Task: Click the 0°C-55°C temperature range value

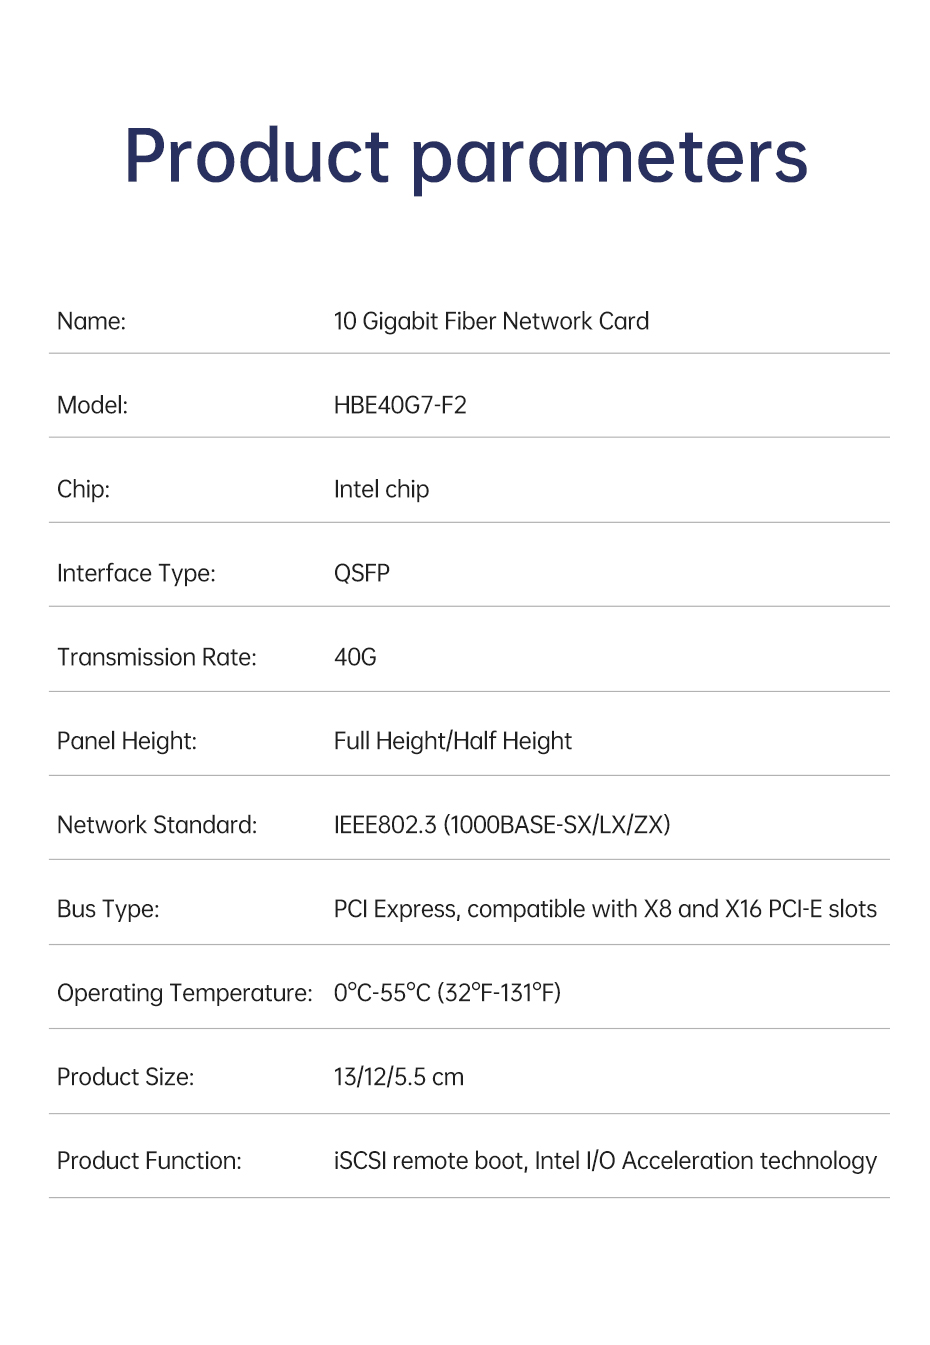Action: click(447, 993)
